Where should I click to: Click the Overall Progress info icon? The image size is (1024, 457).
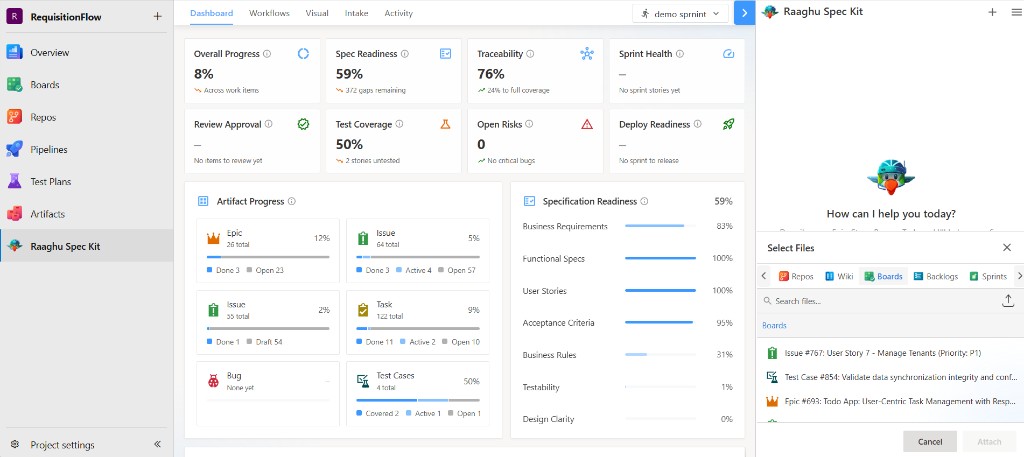pos(267,54)
